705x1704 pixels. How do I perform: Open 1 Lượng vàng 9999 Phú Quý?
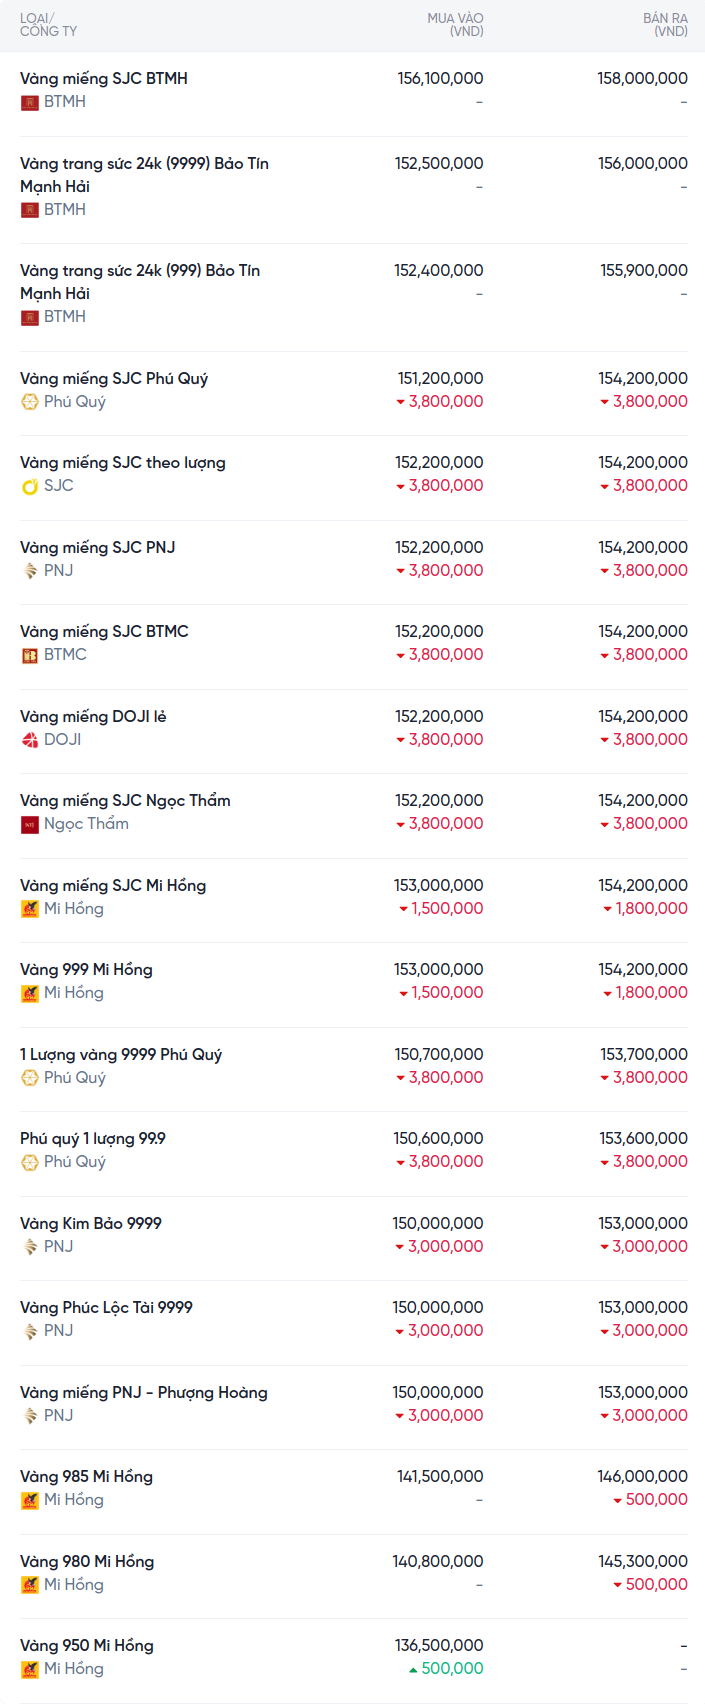pos(121,1054)
